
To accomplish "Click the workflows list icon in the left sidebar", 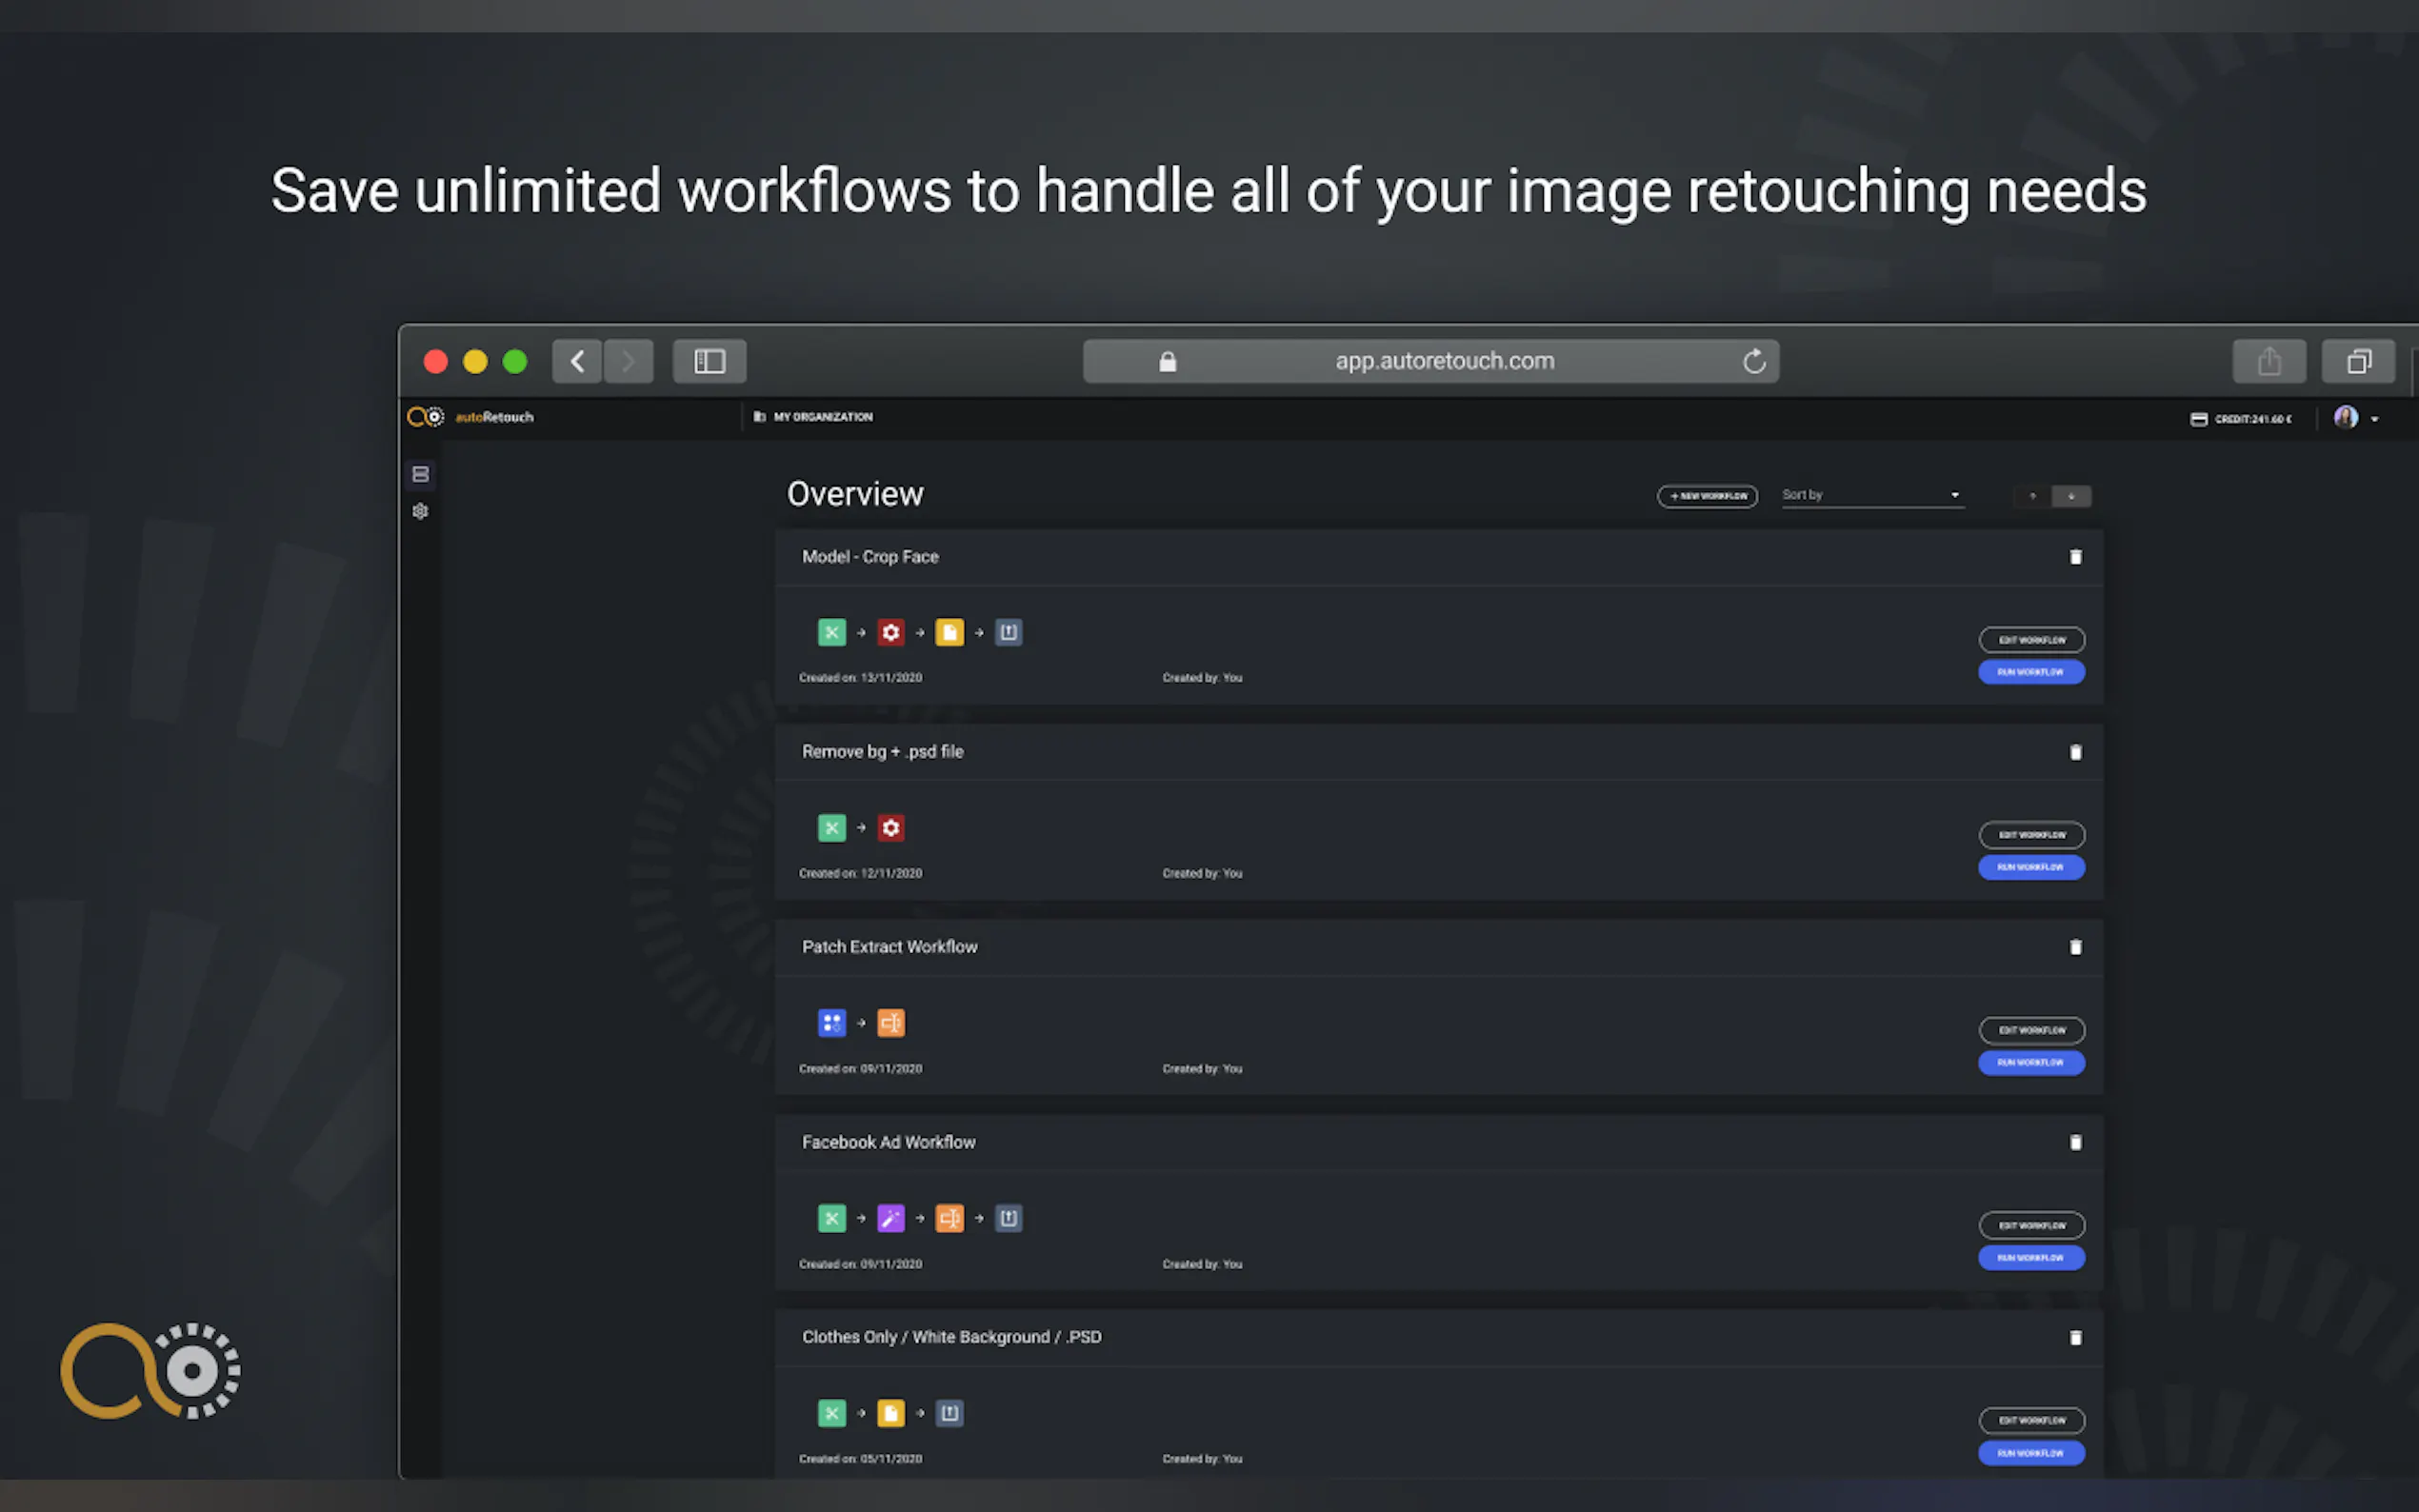I will click(420, 474).
